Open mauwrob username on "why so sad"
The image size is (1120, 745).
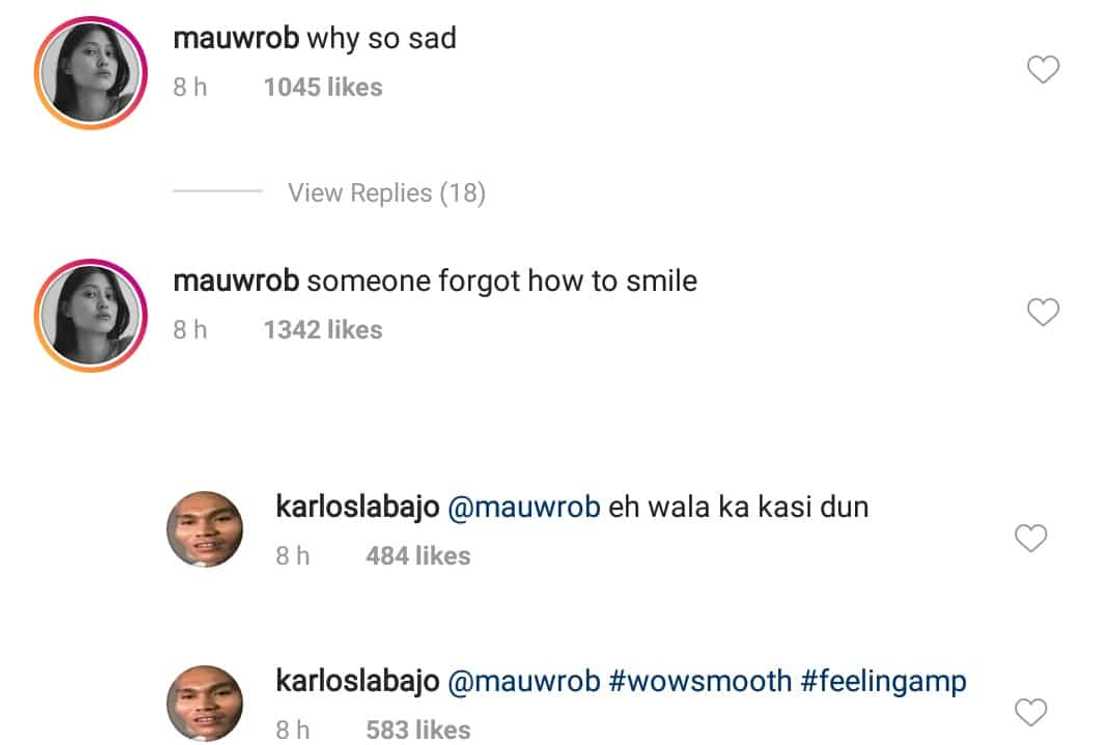[x=236, y=38]
